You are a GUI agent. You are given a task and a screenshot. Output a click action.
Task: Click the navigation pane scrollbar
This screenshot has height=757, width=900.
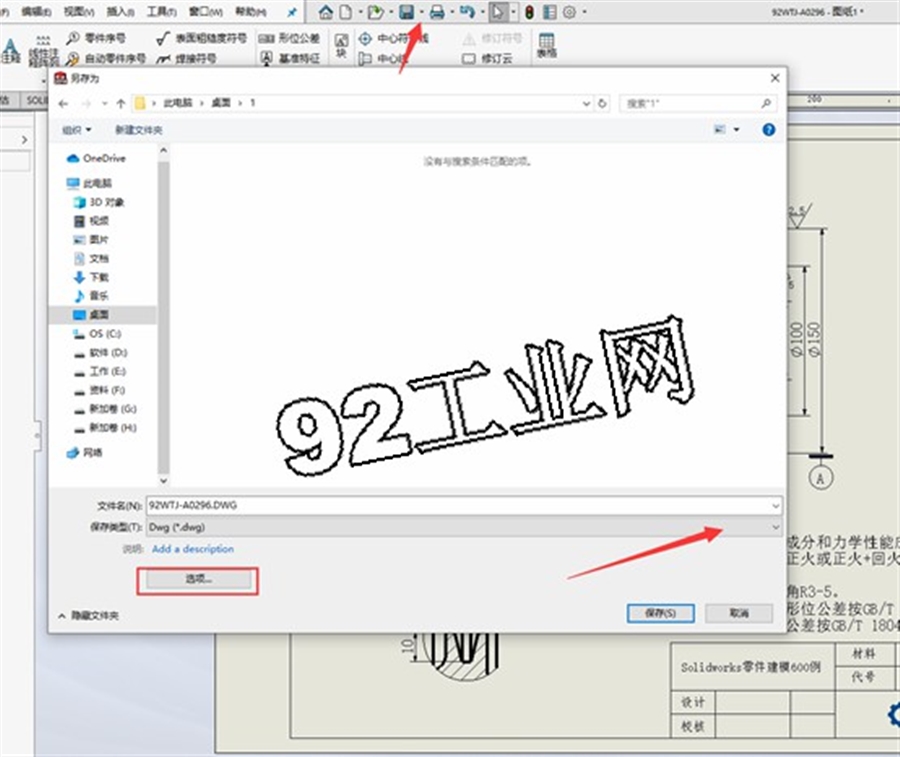click(164, 315)
